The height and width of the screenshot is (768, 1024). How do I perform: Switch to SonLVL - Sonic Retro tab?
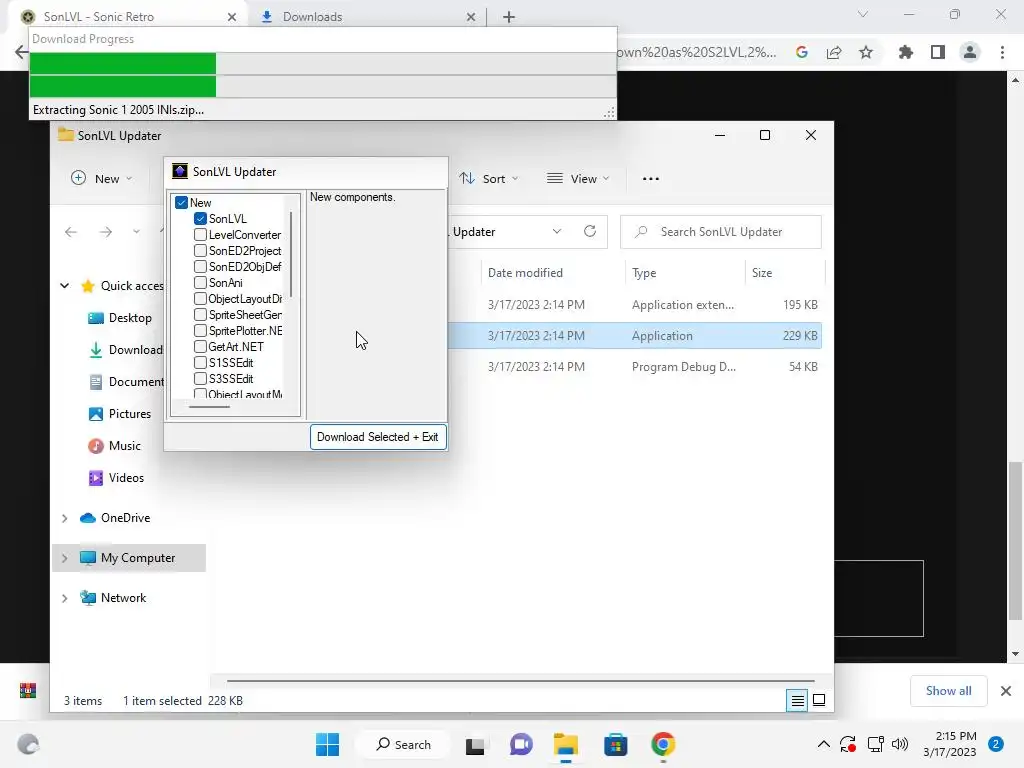coord(129,17)
